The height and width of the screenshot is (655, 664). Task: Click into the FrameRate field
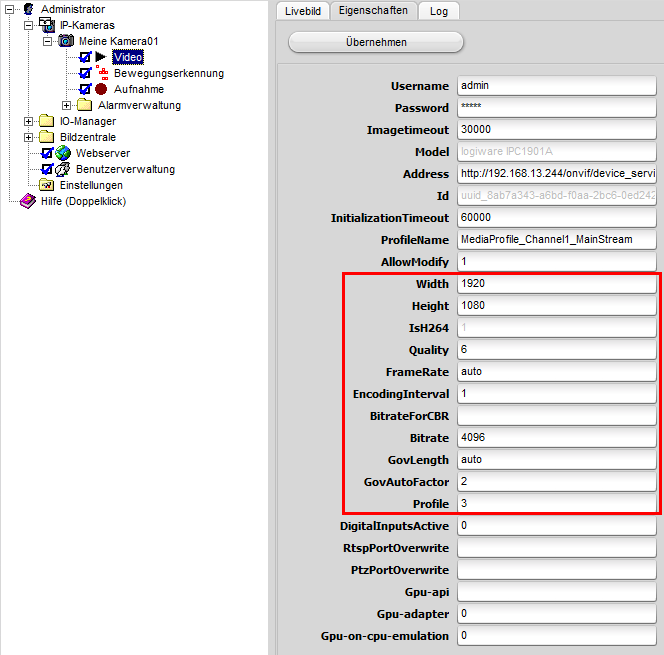coord(555,372)
